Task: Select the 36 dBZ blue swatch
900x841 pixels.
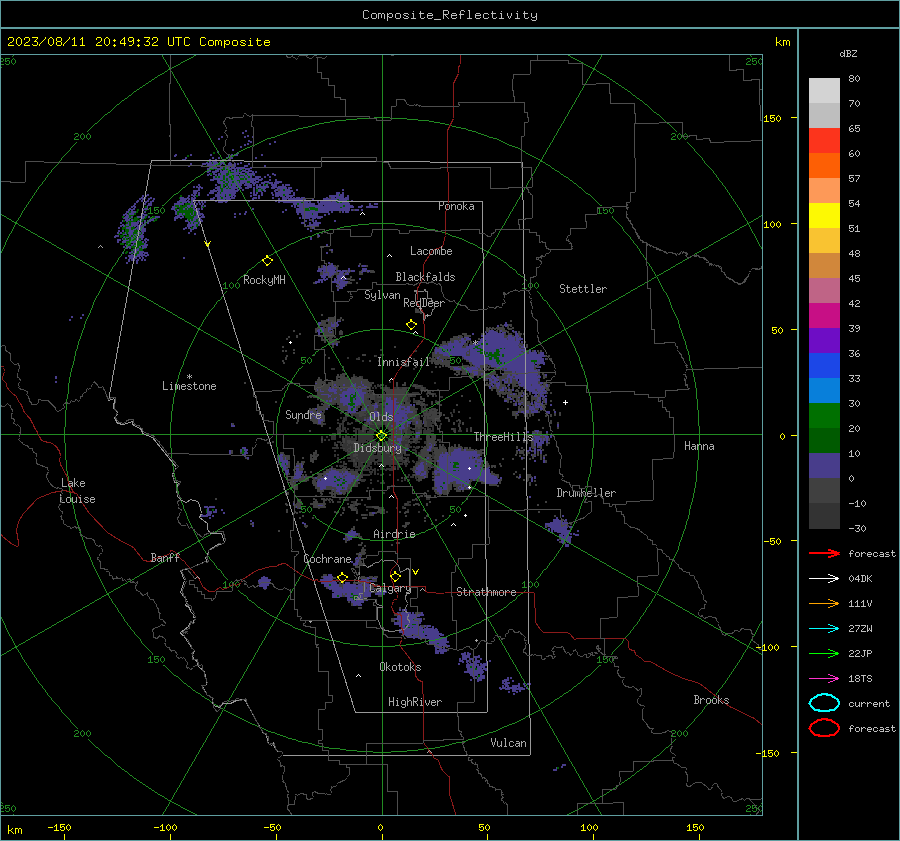Action: [x=824, y=365]
